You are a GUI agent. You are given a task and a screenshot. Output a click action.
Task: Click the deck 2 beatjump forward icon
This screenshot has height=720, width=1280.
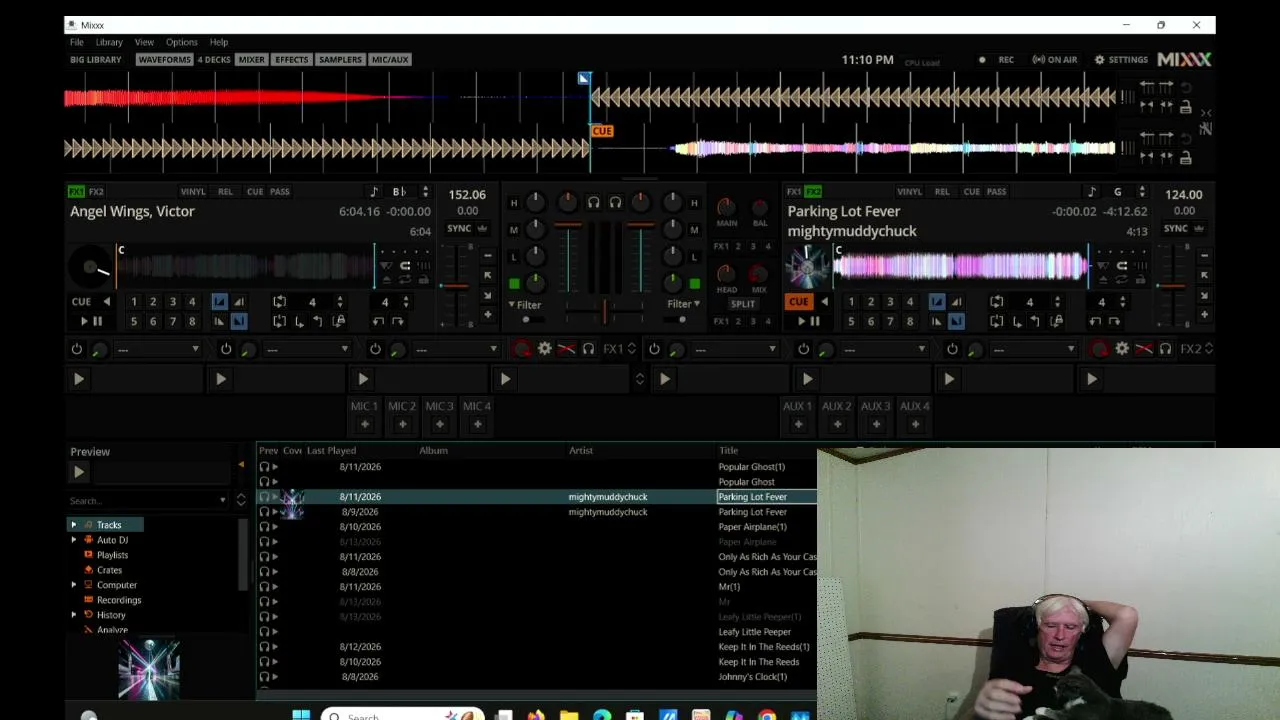click(1116, 321)
